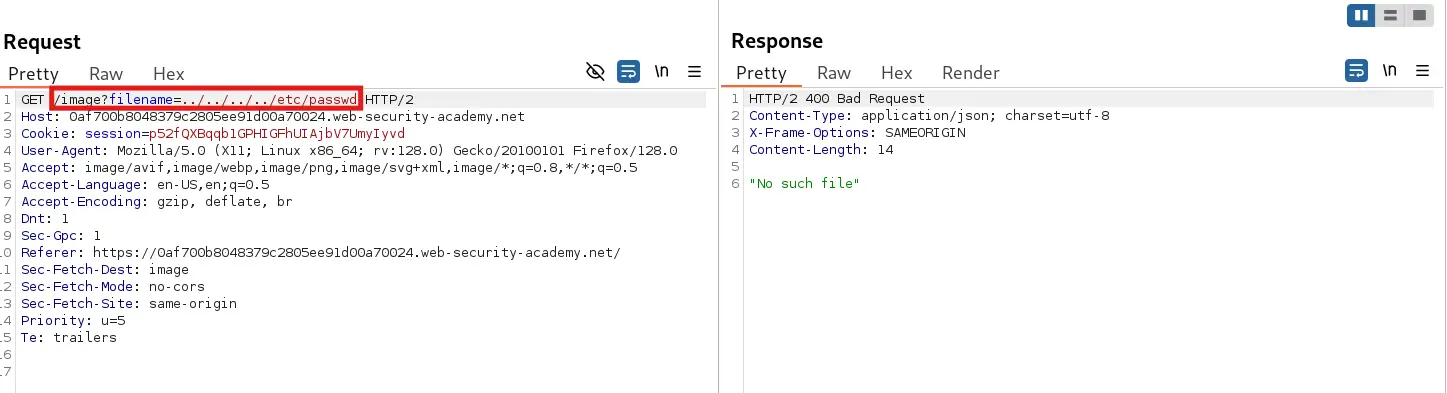Open Response panel hamburger options menu
1447x393 pixels.
1423,71
